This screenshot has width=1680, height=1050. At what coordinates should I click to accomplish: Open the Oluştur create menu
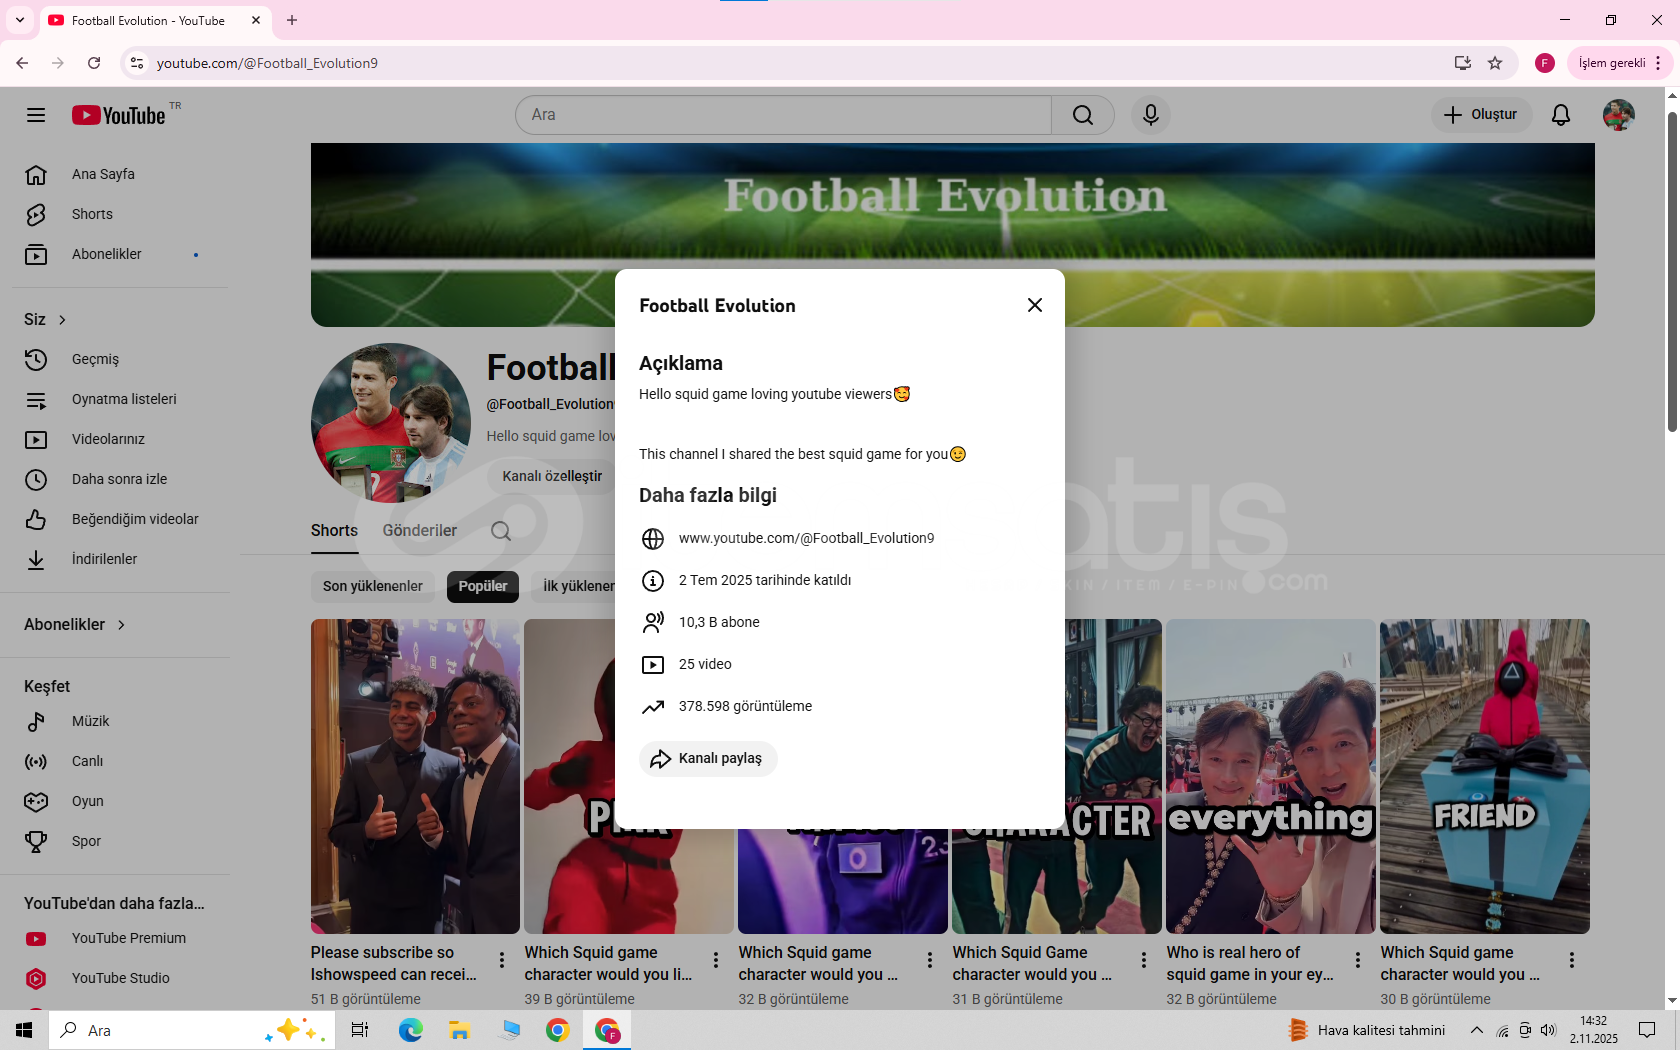coord(1481,115)
